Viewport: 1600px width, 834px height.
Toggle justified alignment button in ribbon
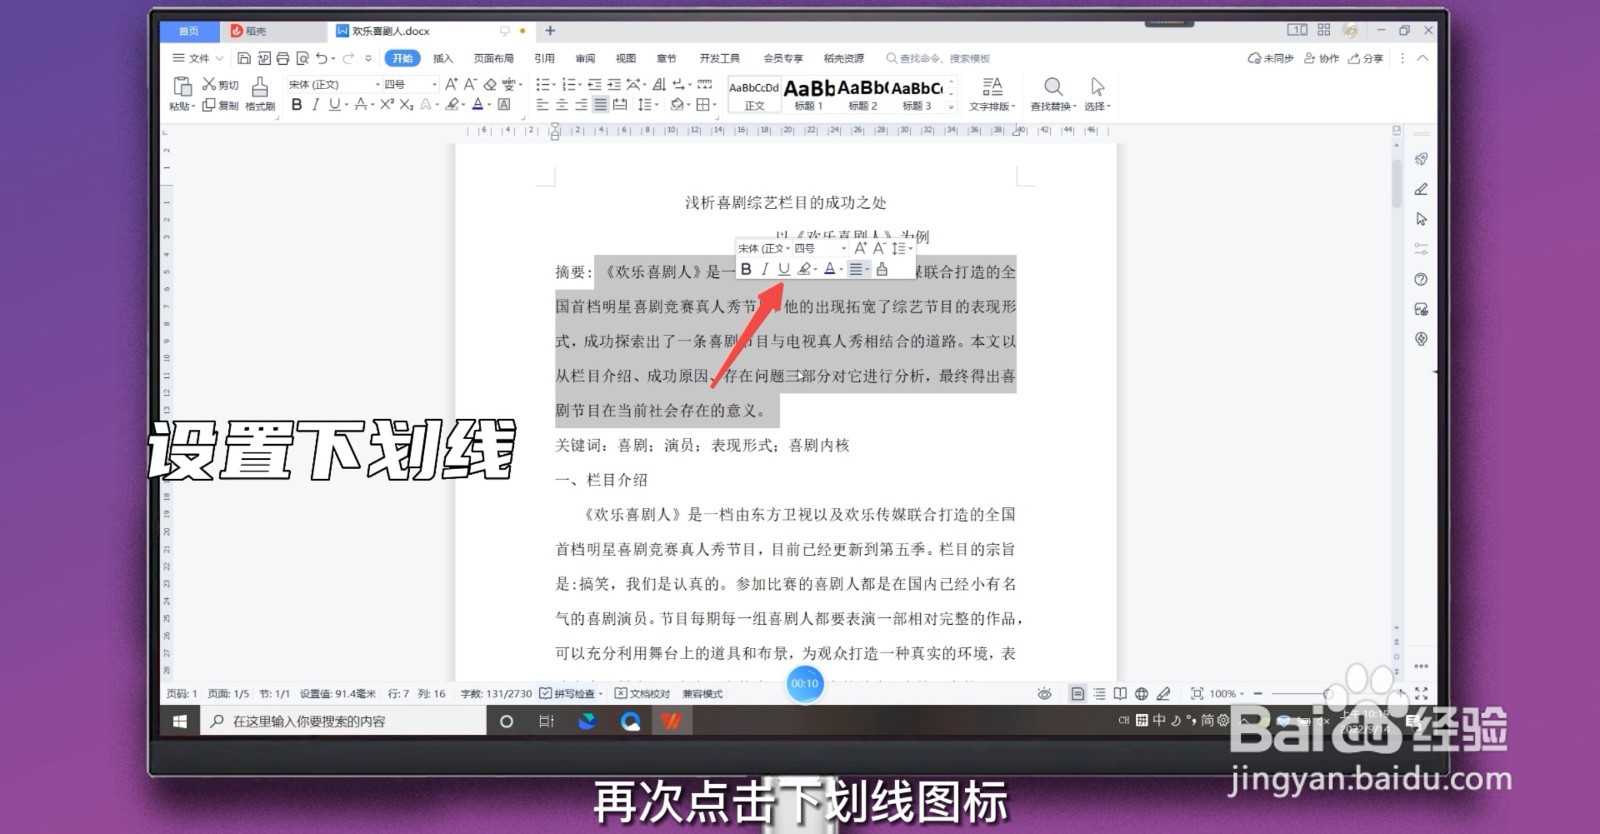pyautogui.click(x=600, y=104)
